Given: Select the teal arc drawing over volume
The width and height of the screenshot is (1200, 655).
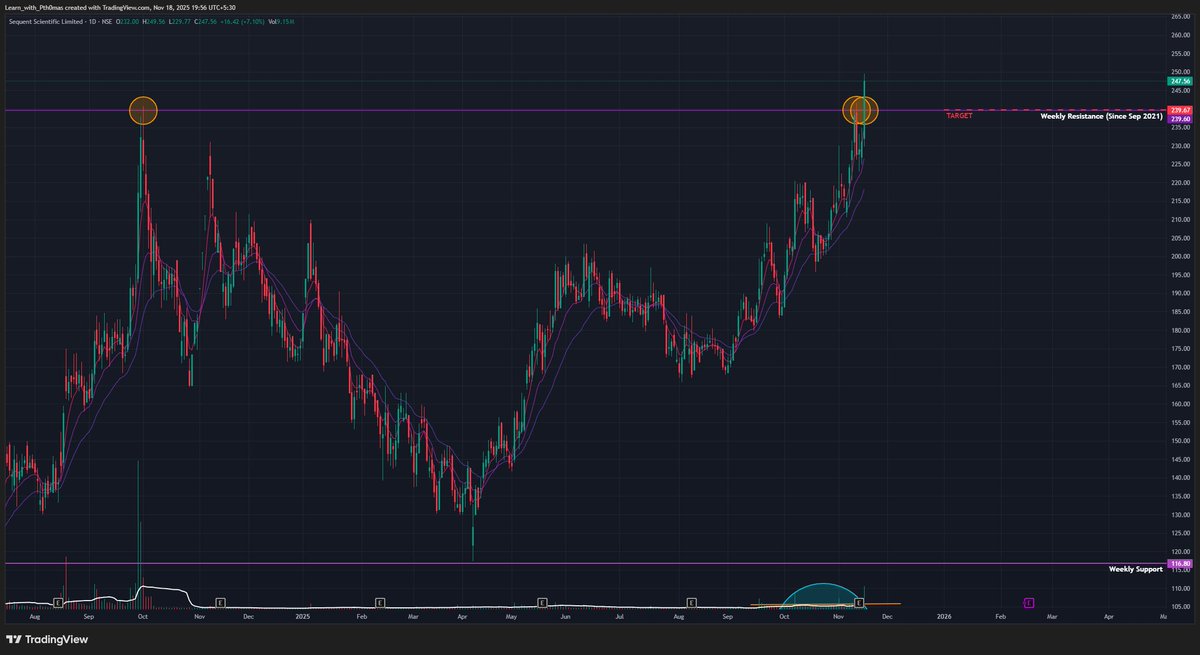Looking at the screenshot, I should pyautogui.click(x=821, y=594).
